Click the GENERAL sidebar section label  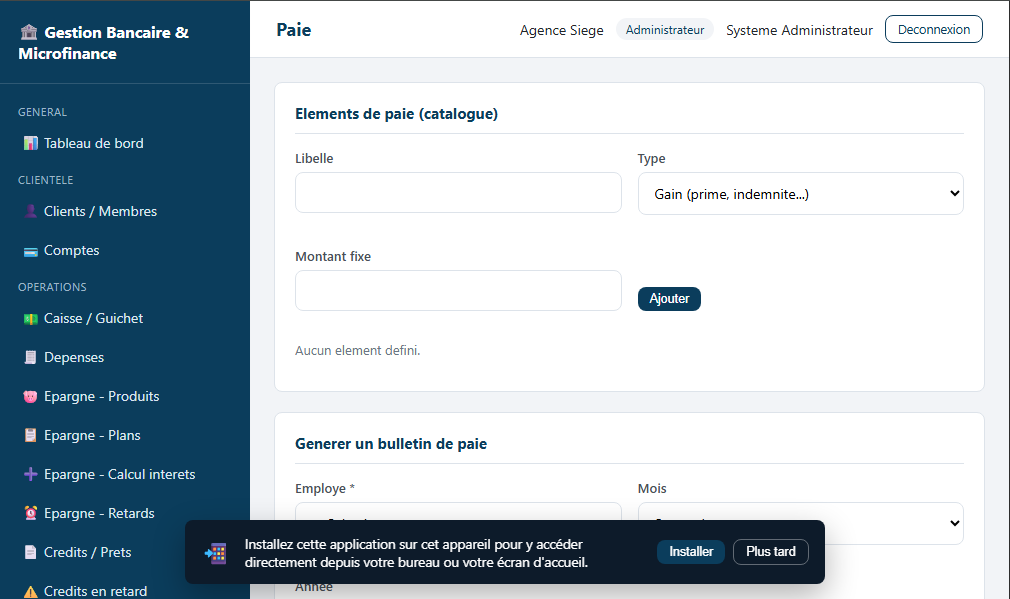pyautogui.click(x=43, y=112)
